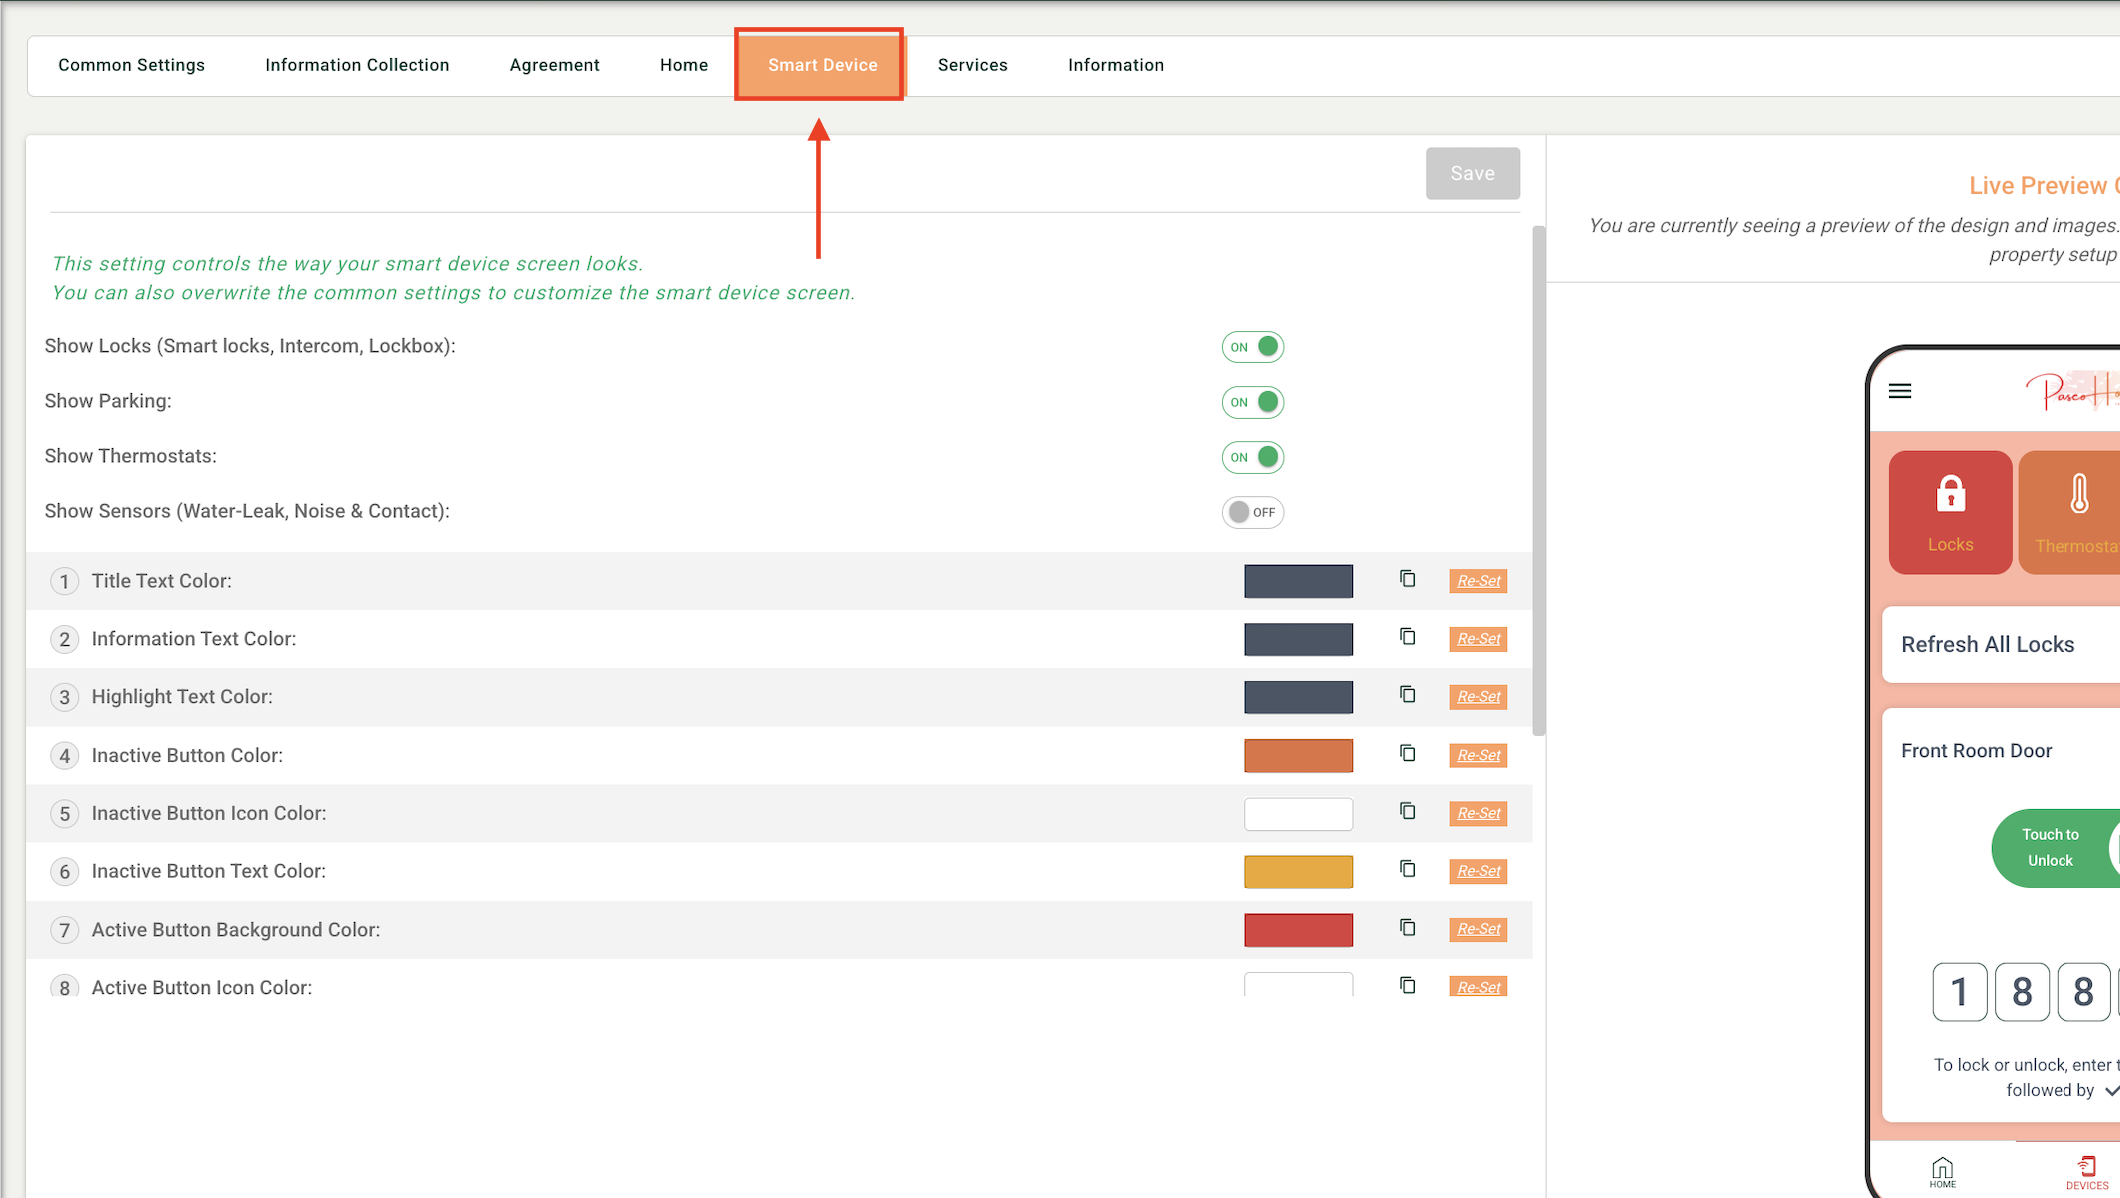Toggle the Show Thermostats switch
2120x1198 pixels.
(x=1252, y=457)
